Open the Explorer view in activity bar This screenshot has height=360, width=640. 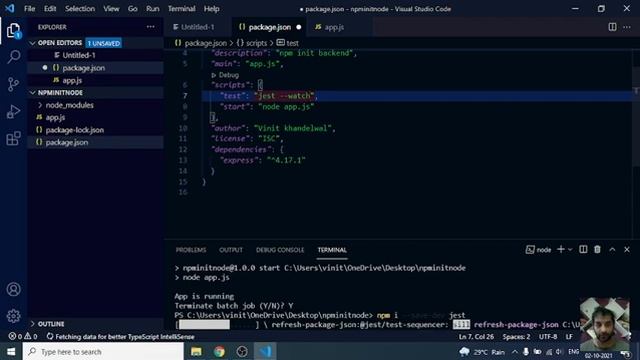tap(13, 30)
